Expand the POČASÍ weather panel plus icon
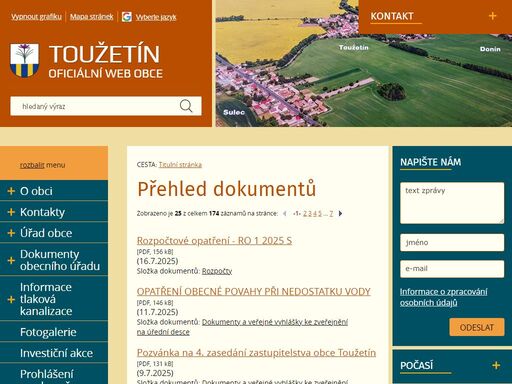This screenshot has width=512, height=384. point(496,365)
